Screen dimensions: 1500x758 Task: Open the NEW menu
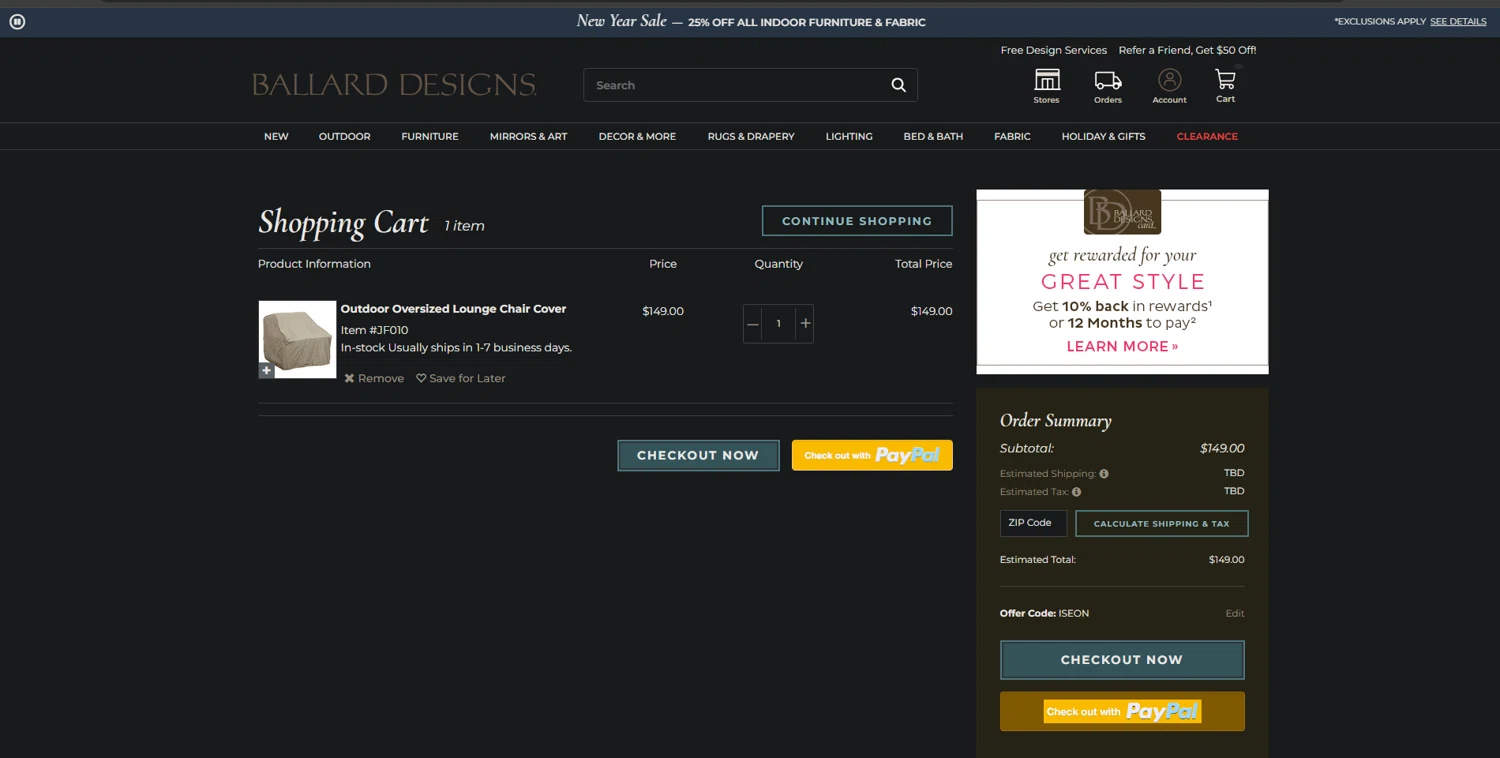pyautogui.click(x=276, y=136)
